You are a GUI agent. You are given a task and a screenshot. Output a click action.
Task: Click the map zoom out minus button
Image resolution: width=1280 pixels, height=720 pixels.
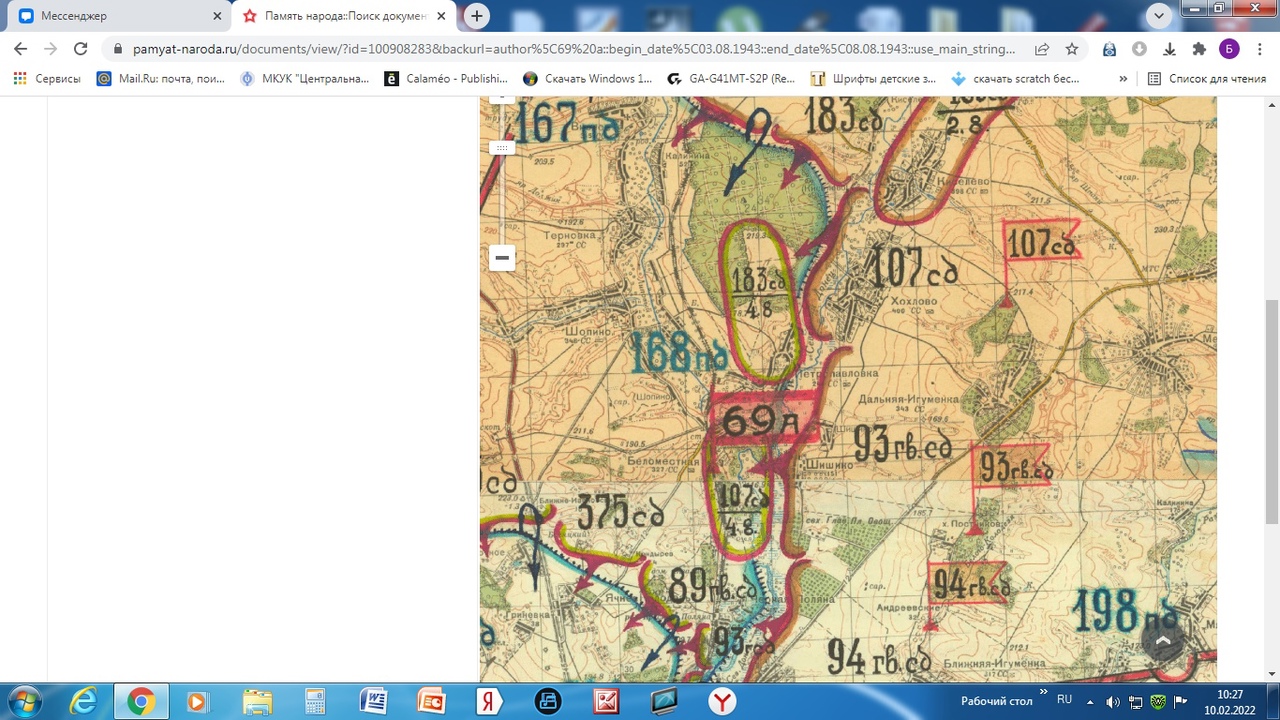pos(502,258)
